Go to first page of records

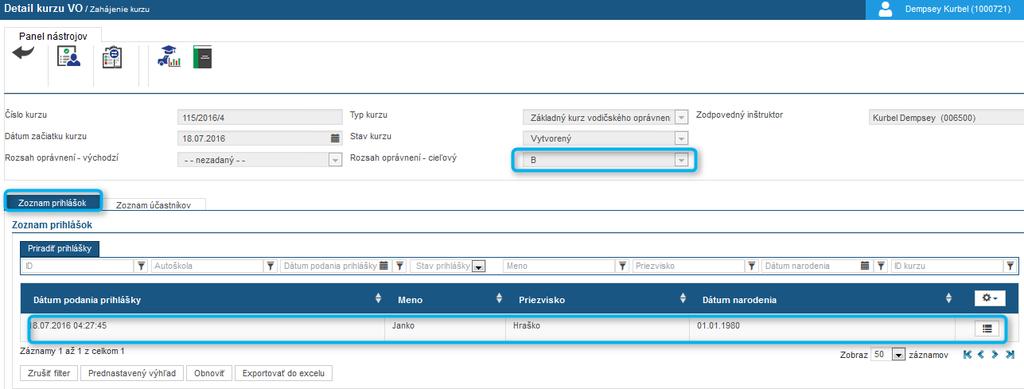coord(967,354)
